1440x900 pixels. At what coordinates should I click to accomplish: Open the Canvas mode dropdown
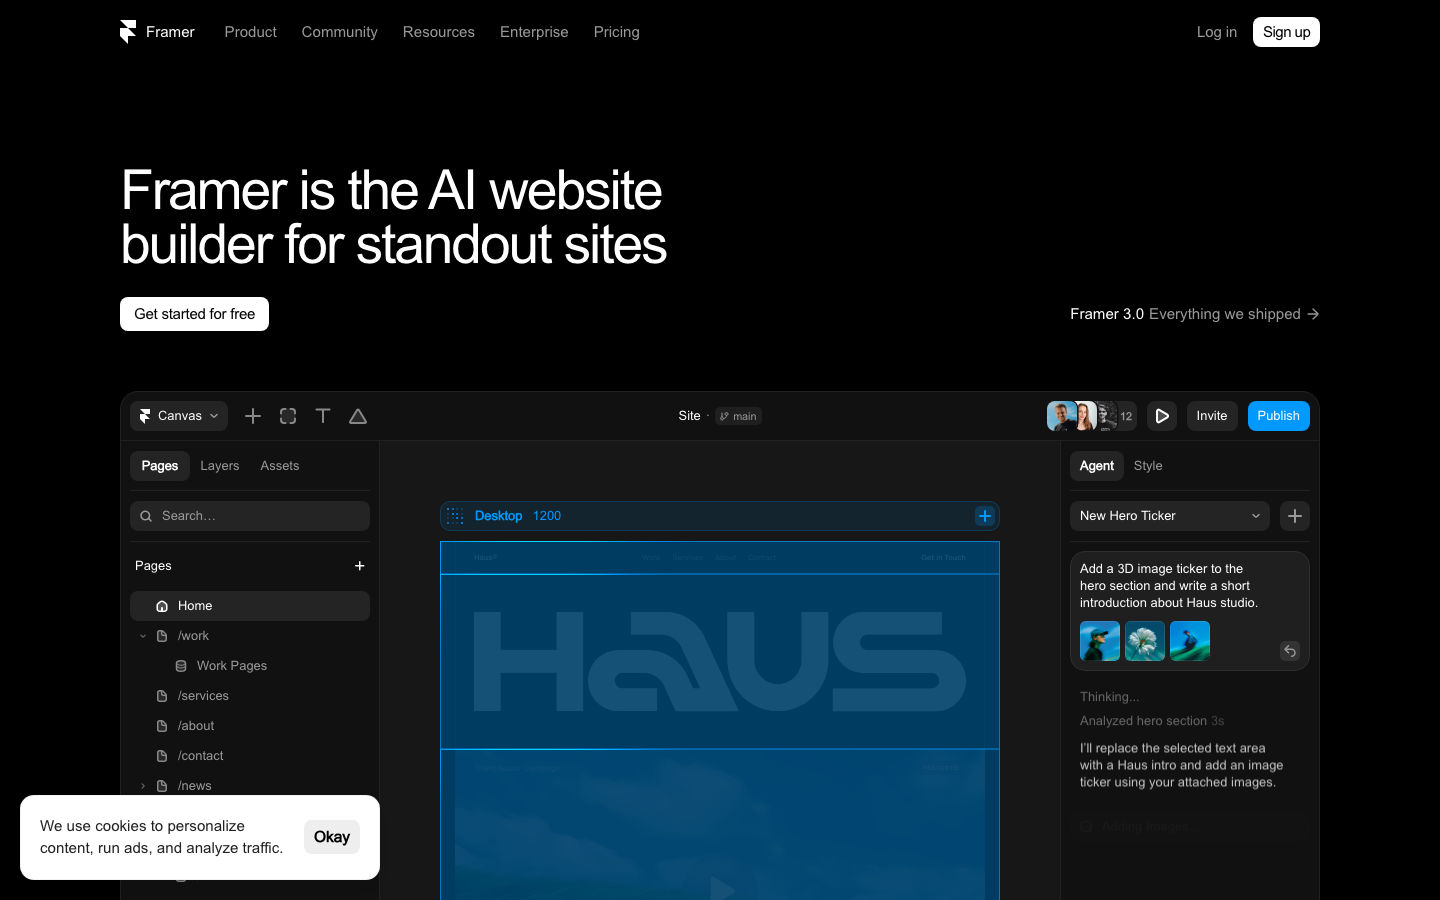179,416
